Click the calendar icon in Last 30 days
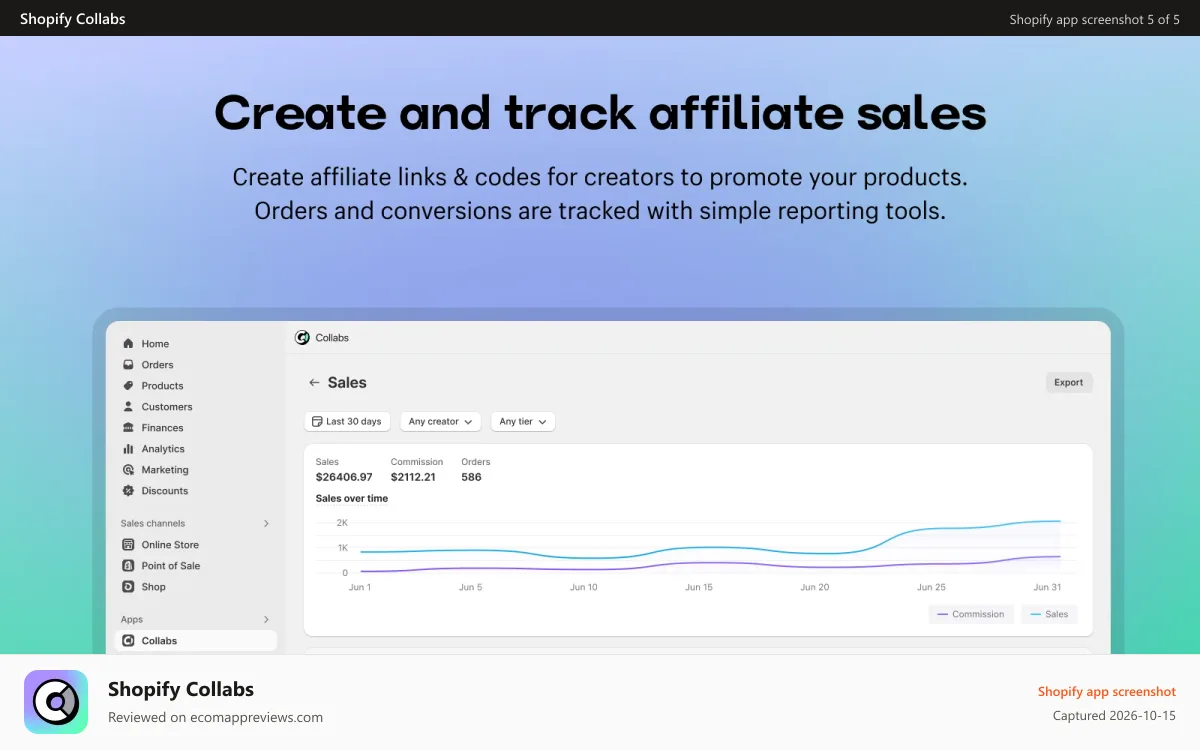This screenshot has height=750, width=1200. [317, 422]
